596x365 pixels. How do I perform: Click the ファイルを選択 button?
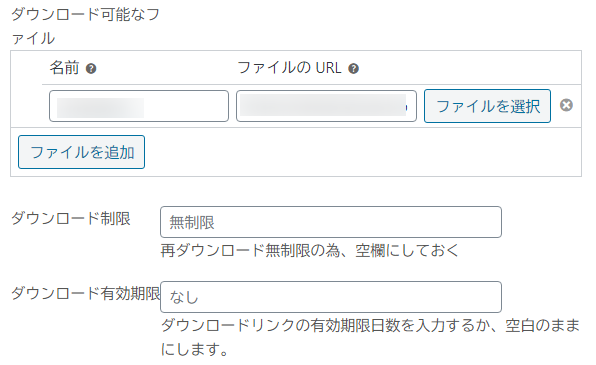coord(487,106)
